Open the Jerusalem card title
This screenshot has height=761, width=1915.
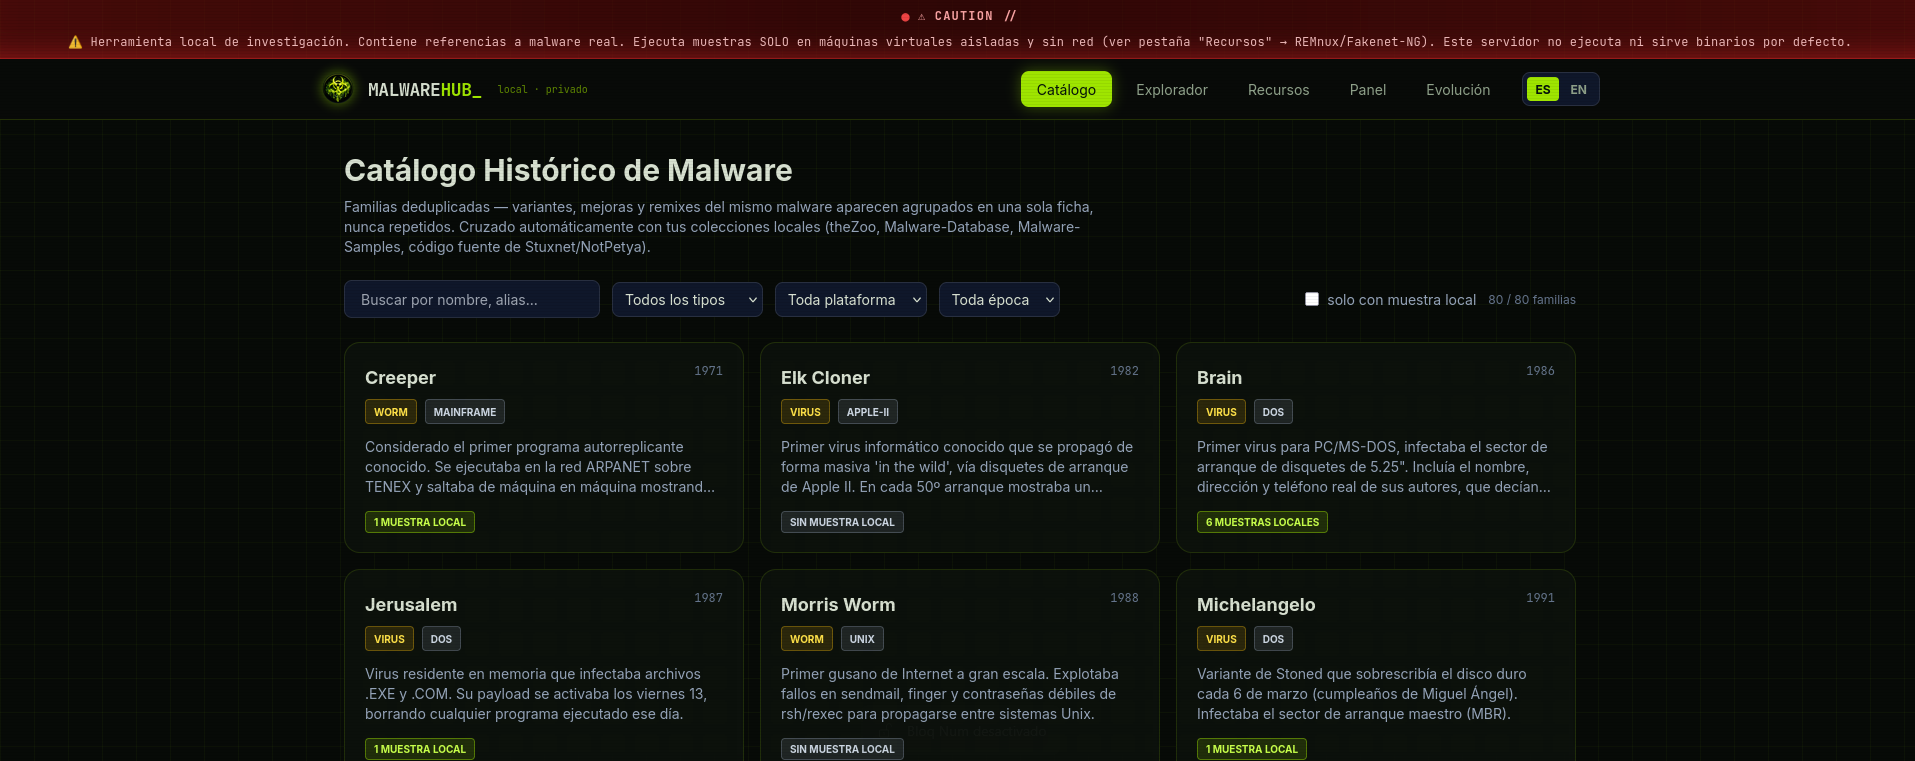pyautogui.click(x=411, y=605)
